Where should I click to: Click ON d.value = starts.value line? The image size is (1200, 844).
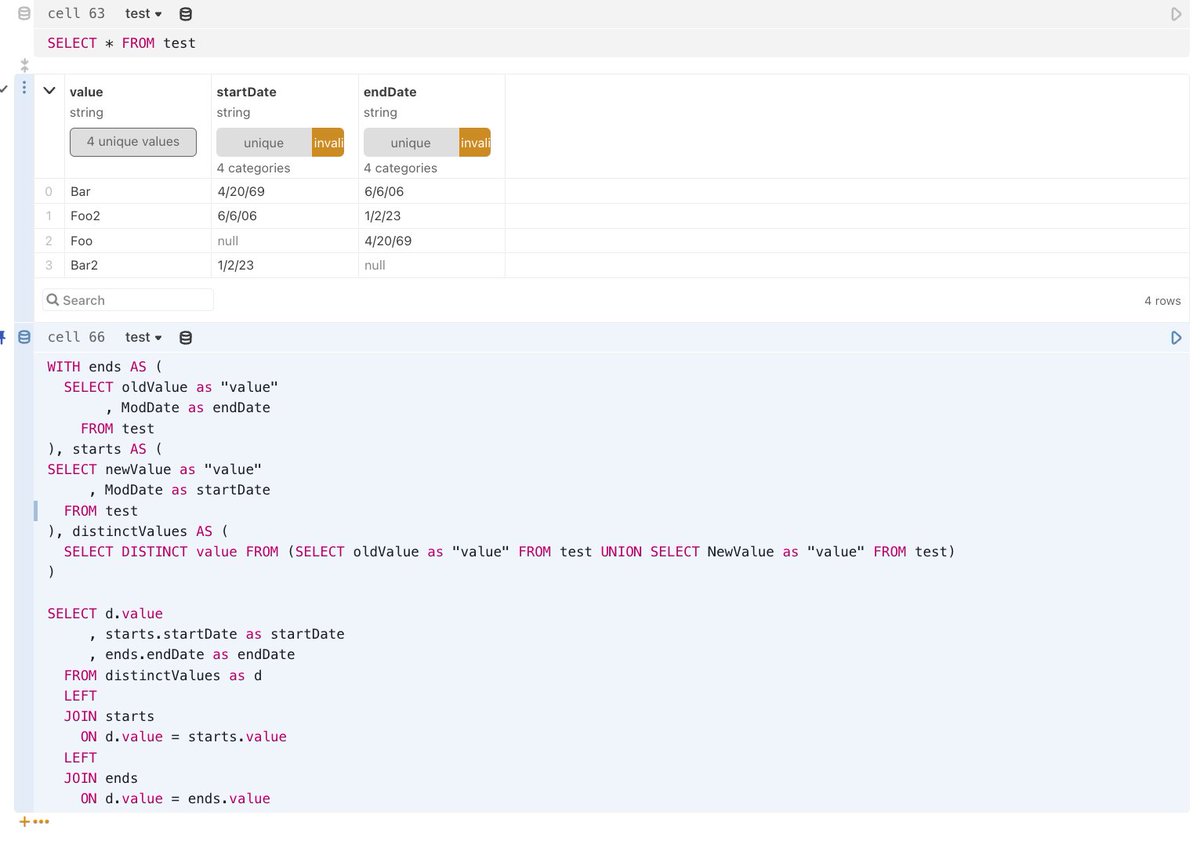tap(183, 737)
